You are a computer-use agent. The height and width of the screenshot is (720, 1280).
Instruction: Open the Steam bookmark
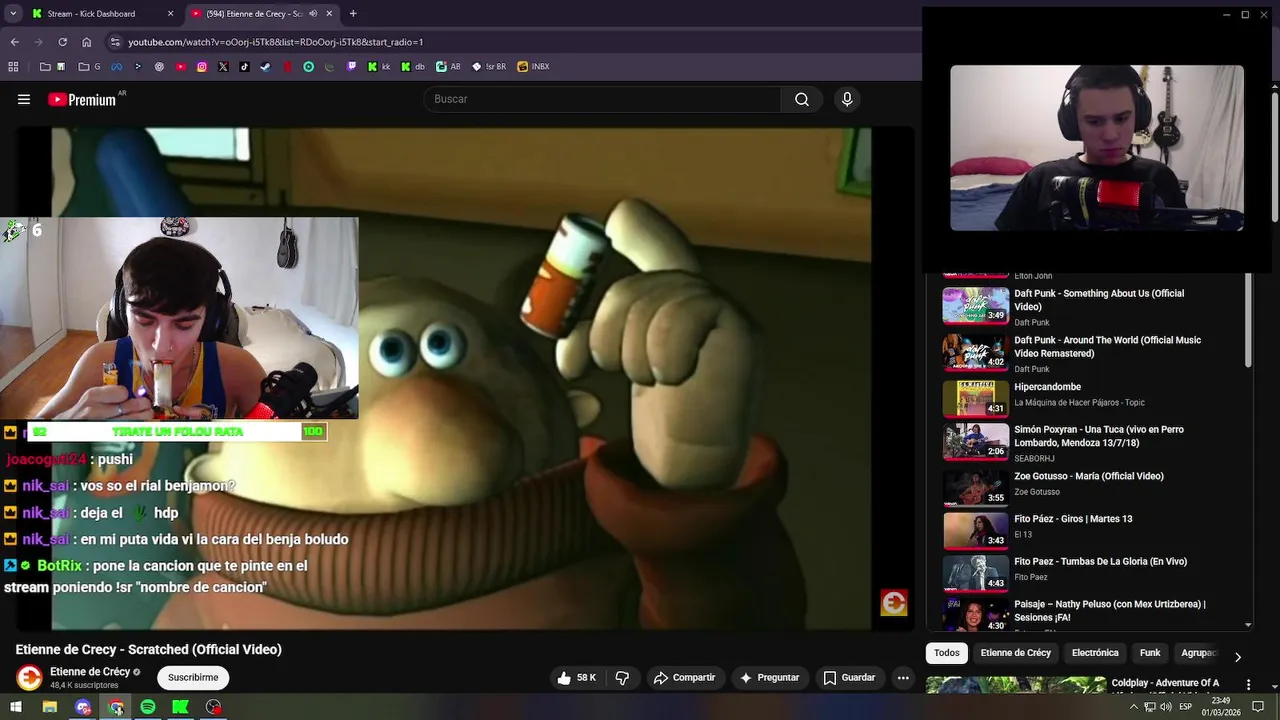pyautogui.click(x=265, y=67)
